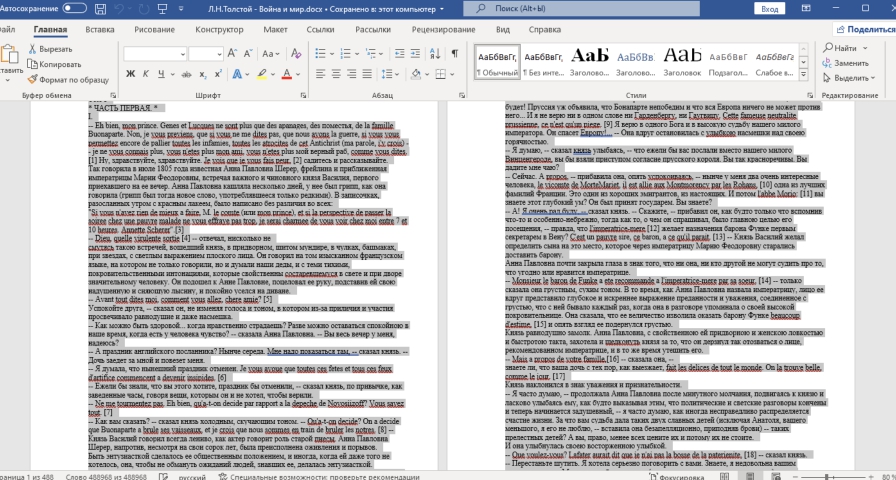The height and width of the screenshot is (480, 896).
Task: Open the Вставка ribbon tab
Action: coord(99,30)
